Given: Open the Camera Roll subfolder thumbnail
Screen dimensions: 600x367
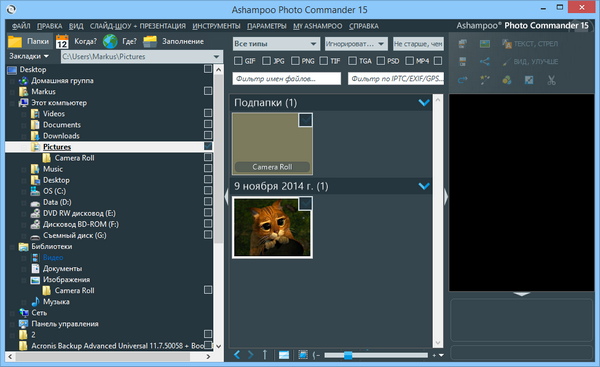Looking at the screenshot, I should 272,144.
